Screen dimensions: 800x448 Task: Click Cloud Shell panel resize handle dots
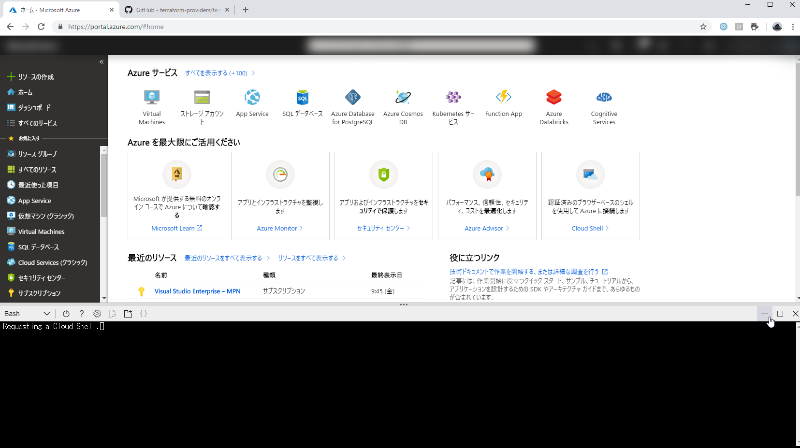click(x=404, y=305)
